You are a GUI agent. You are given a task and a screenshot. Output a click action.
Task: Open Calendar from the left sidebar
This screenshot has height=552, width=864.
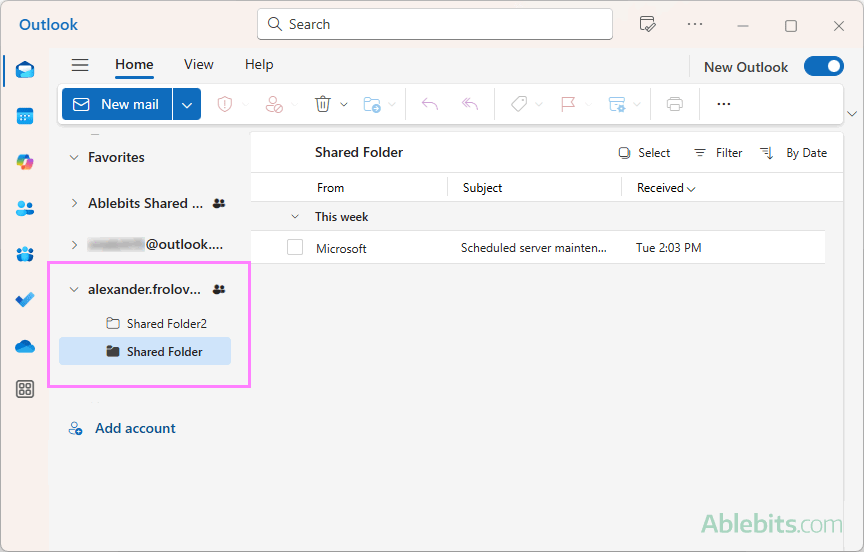click(x=25, y=116)
